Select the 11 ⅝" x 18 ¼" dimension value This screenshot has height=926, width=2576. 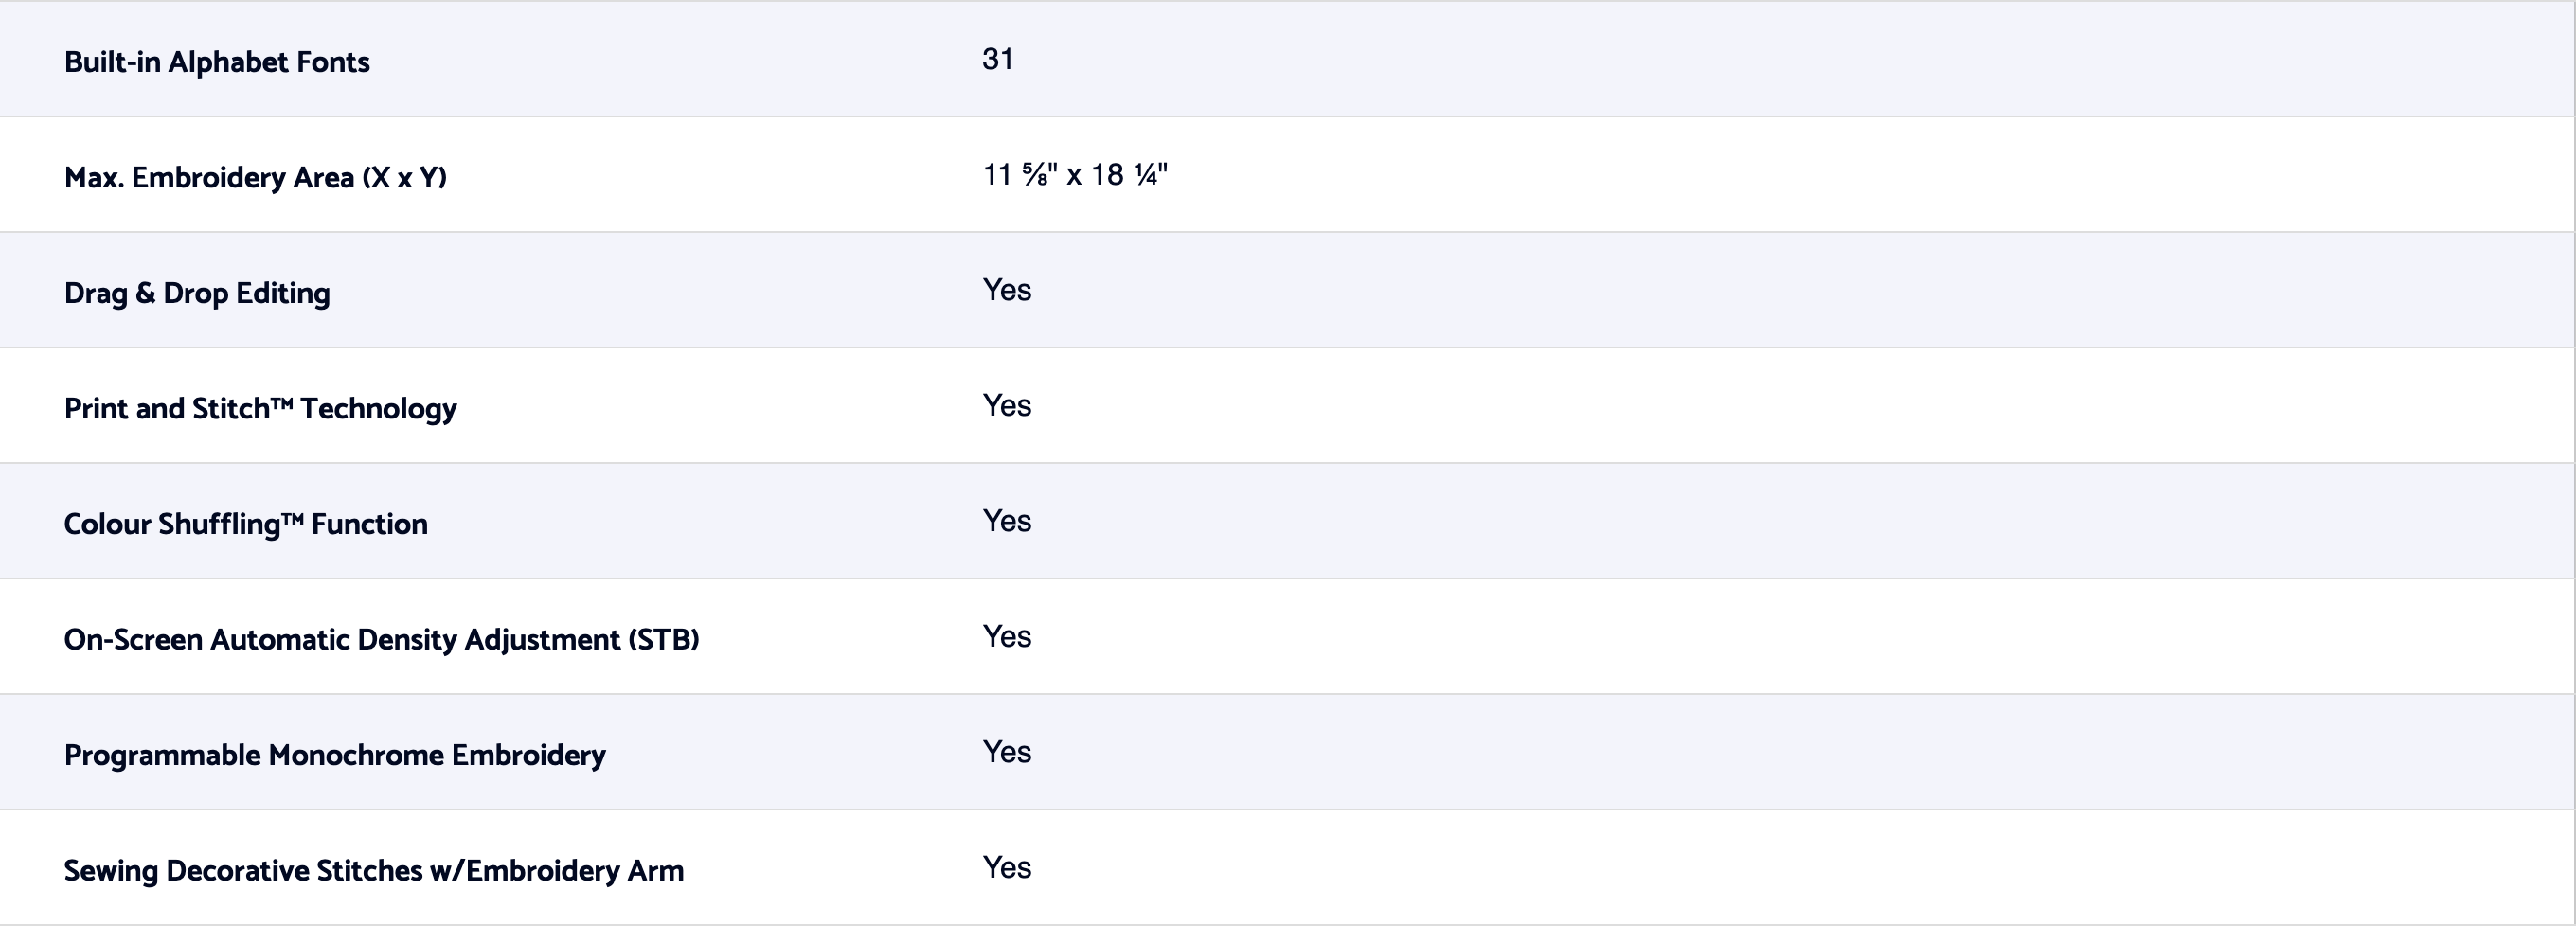(1074, 175)
